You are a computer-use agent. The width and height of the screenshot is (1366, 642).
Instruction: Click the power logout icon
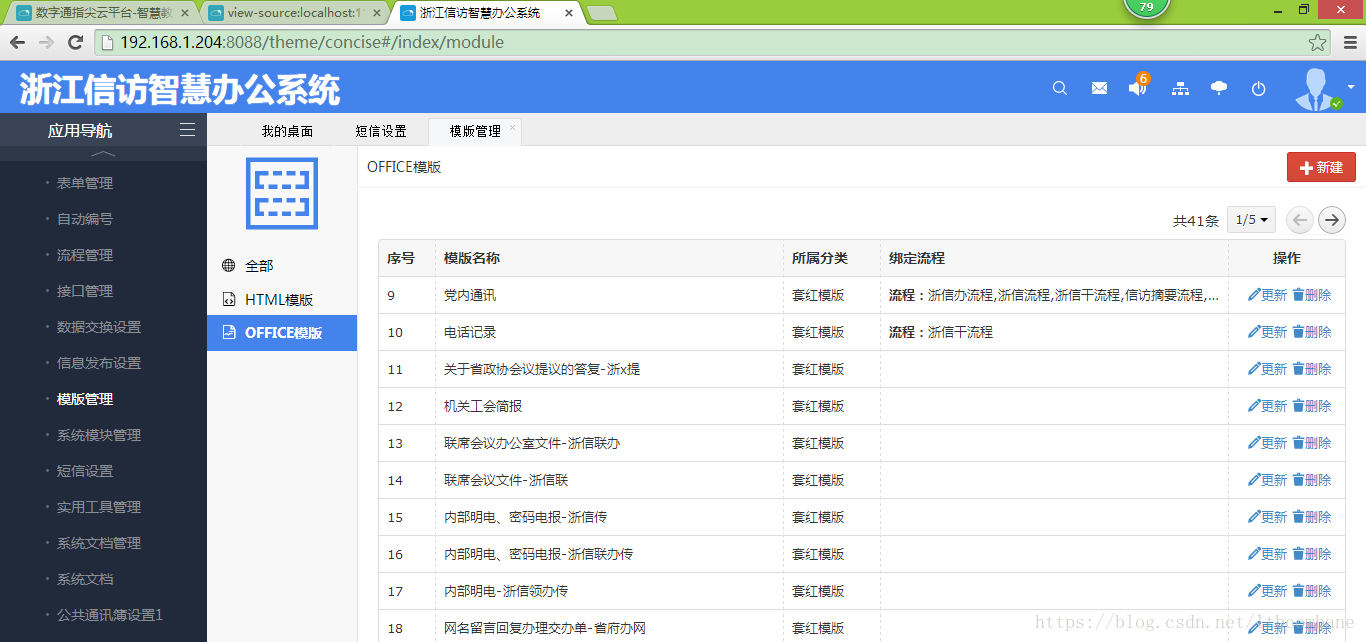coord(1258,88)
